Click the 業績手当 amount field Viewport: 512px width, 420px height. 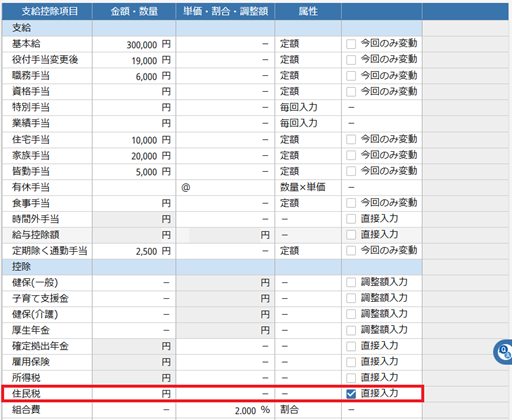point(134,124)
